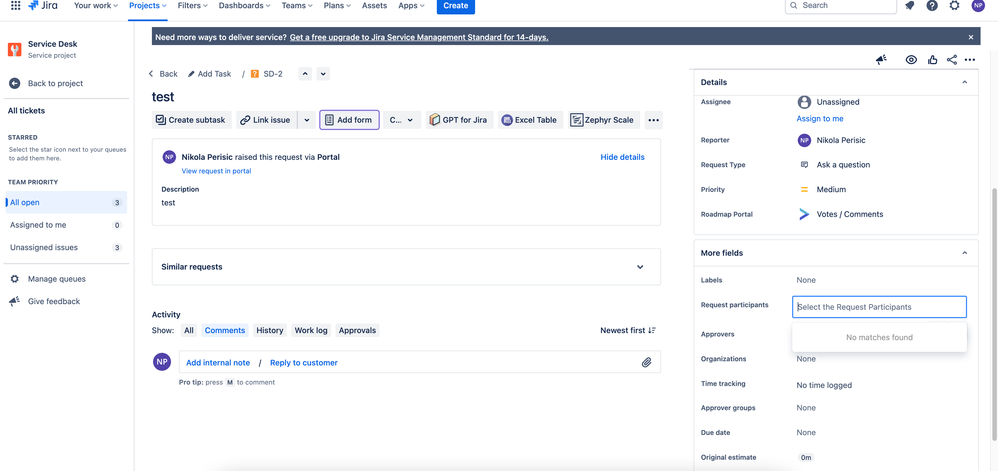The width and height of the screenshot is (998, 471).
Task: Click the page vertical scrollbar
Action: 994,312
